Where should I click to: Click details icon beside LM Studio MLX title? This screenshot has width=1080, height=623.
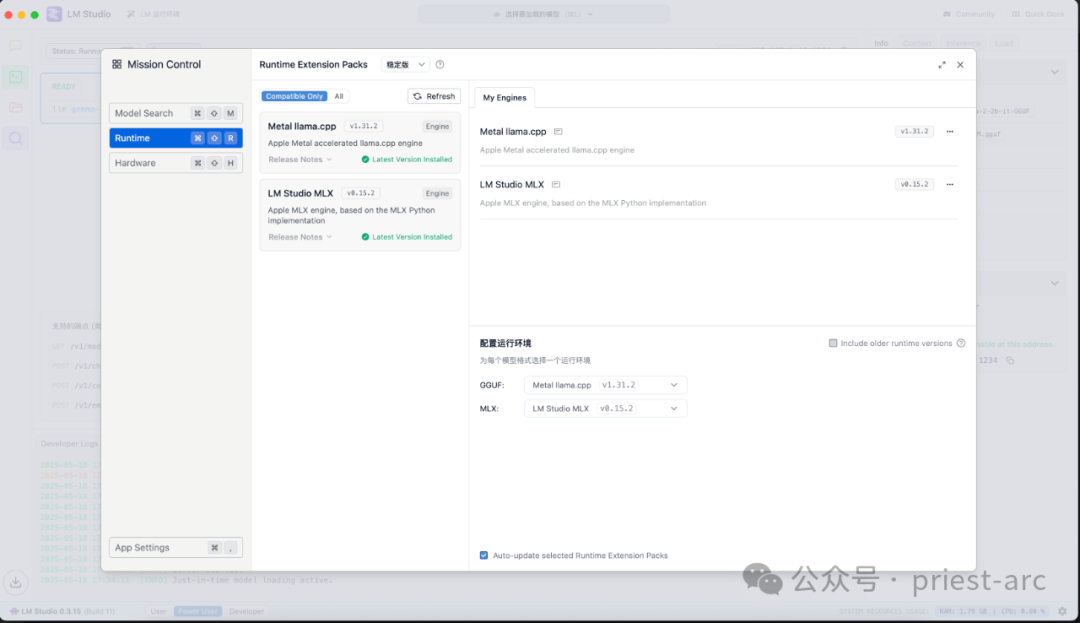[556, 184]
